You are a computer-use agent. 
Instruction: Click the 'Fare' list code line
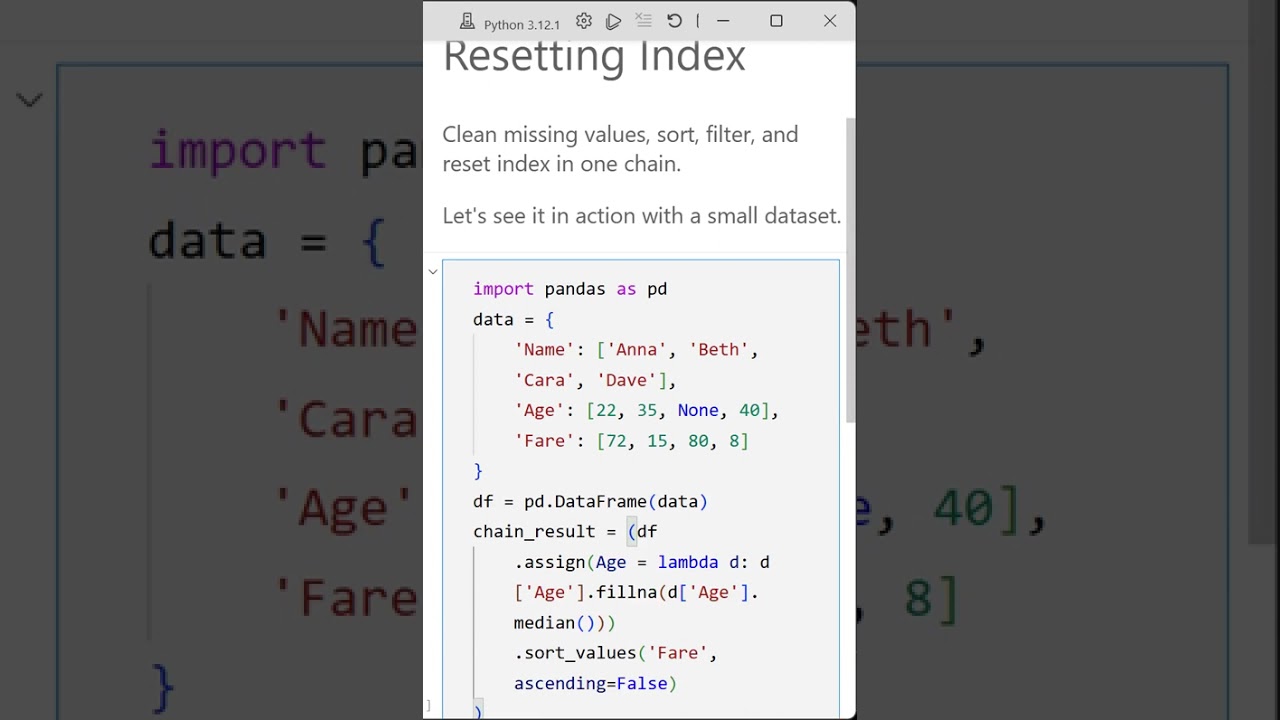click(631, 441)
